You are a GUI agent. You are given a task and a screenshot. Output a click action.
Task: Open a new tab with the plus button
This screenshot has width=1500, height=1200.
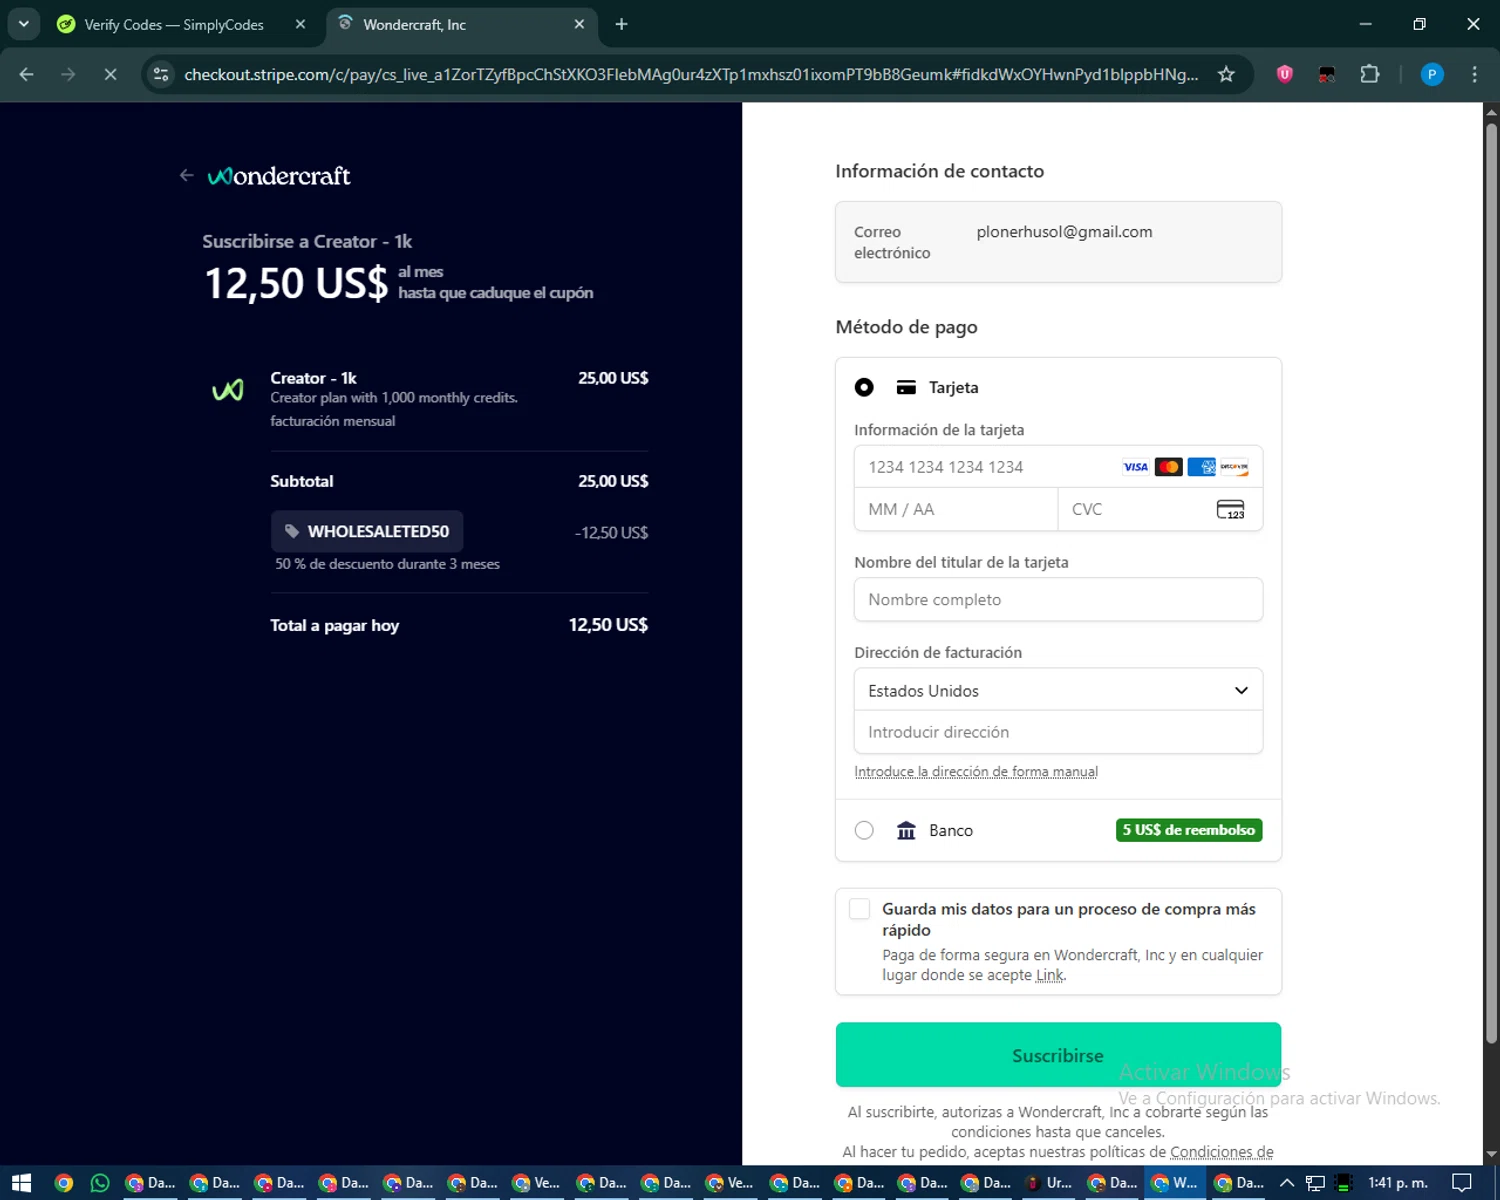tap(621, 24)
